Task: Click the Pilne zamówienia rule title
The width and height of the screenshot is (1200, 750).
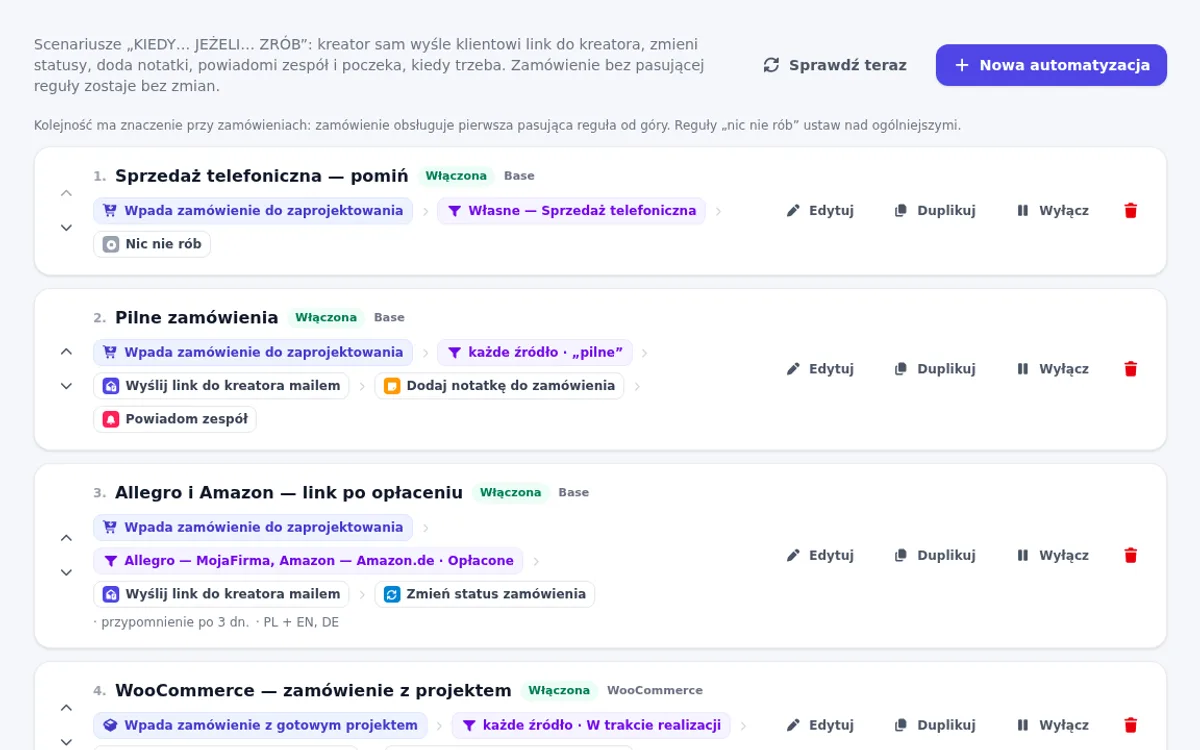Action: (x=197, y=317)
